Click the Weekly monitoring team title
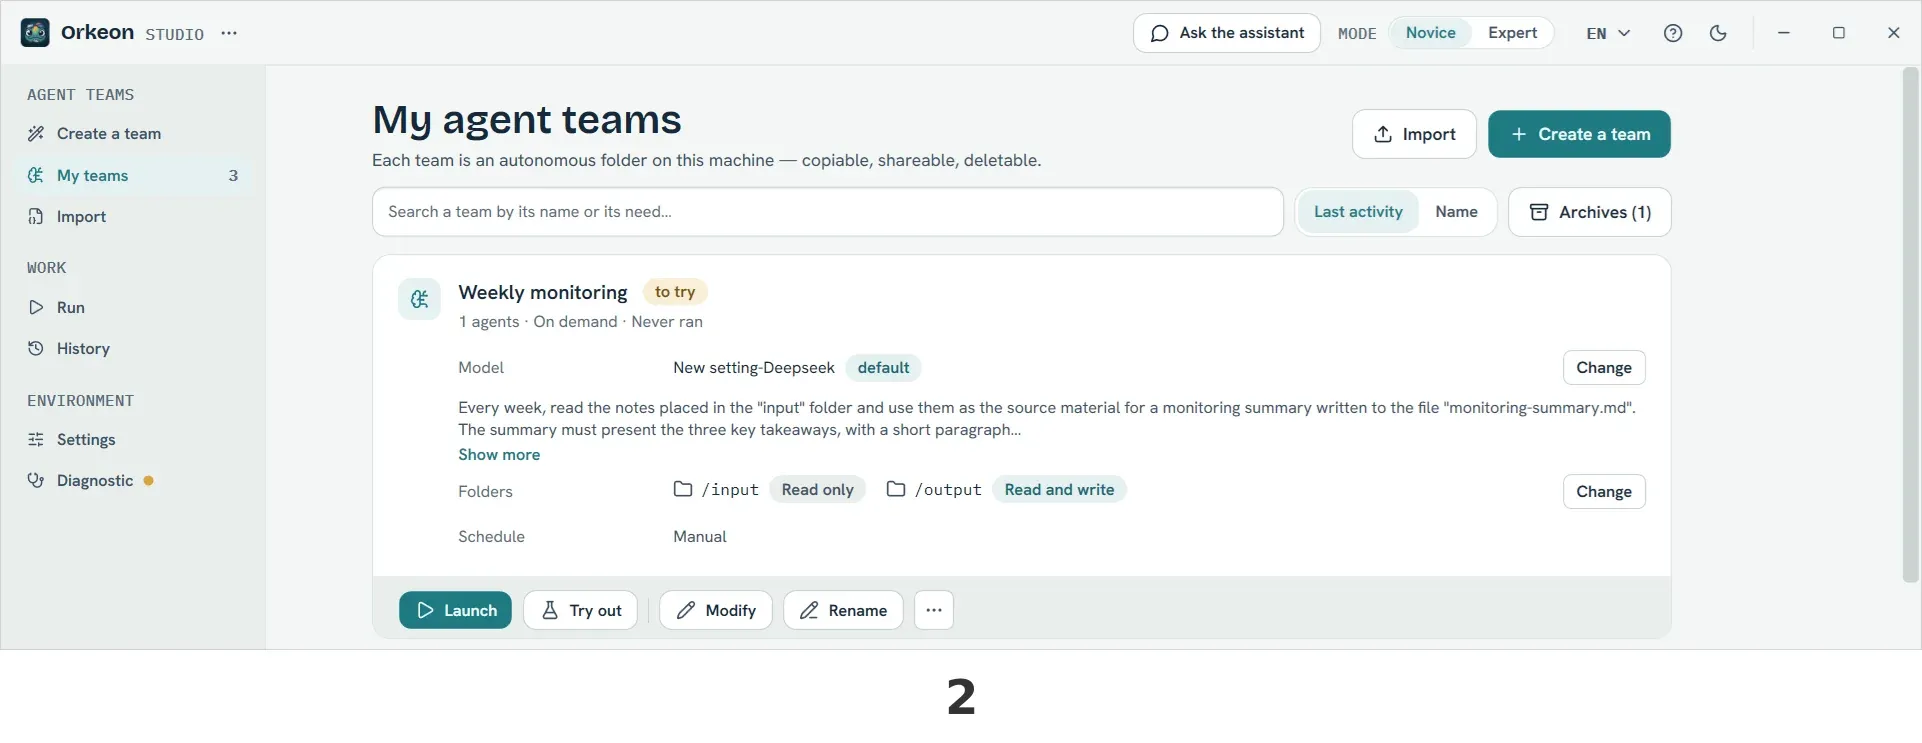1922x743 pixels. pos(543,292)
